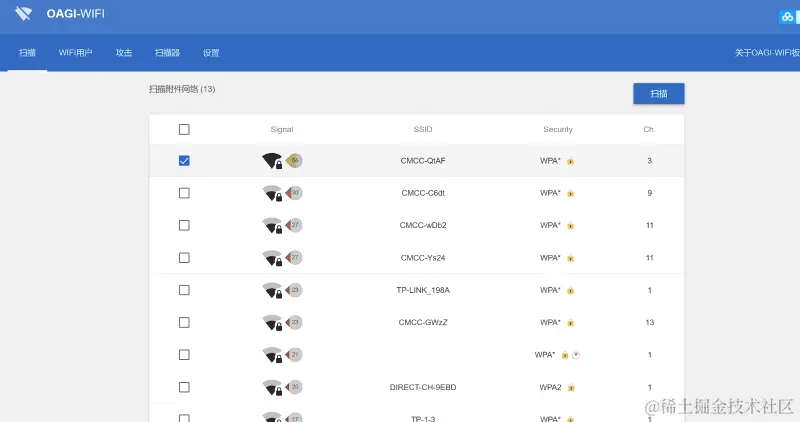
Task: Uncheck the CMCC-QtAF network checkbox
Action: point(184,161)
